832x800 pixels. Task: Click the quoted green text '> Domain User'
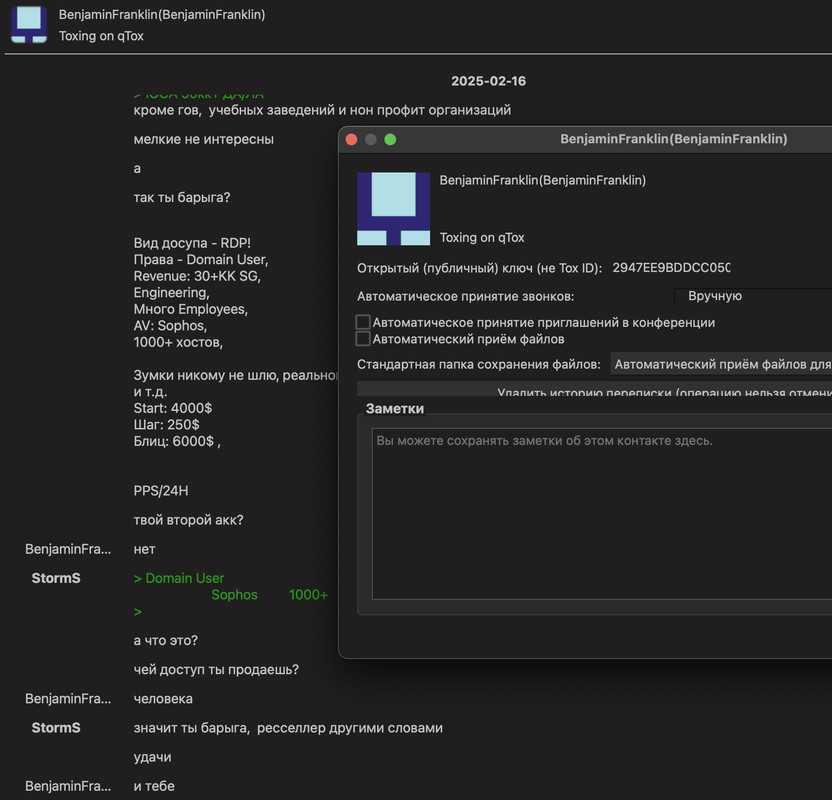coord(179,578)
